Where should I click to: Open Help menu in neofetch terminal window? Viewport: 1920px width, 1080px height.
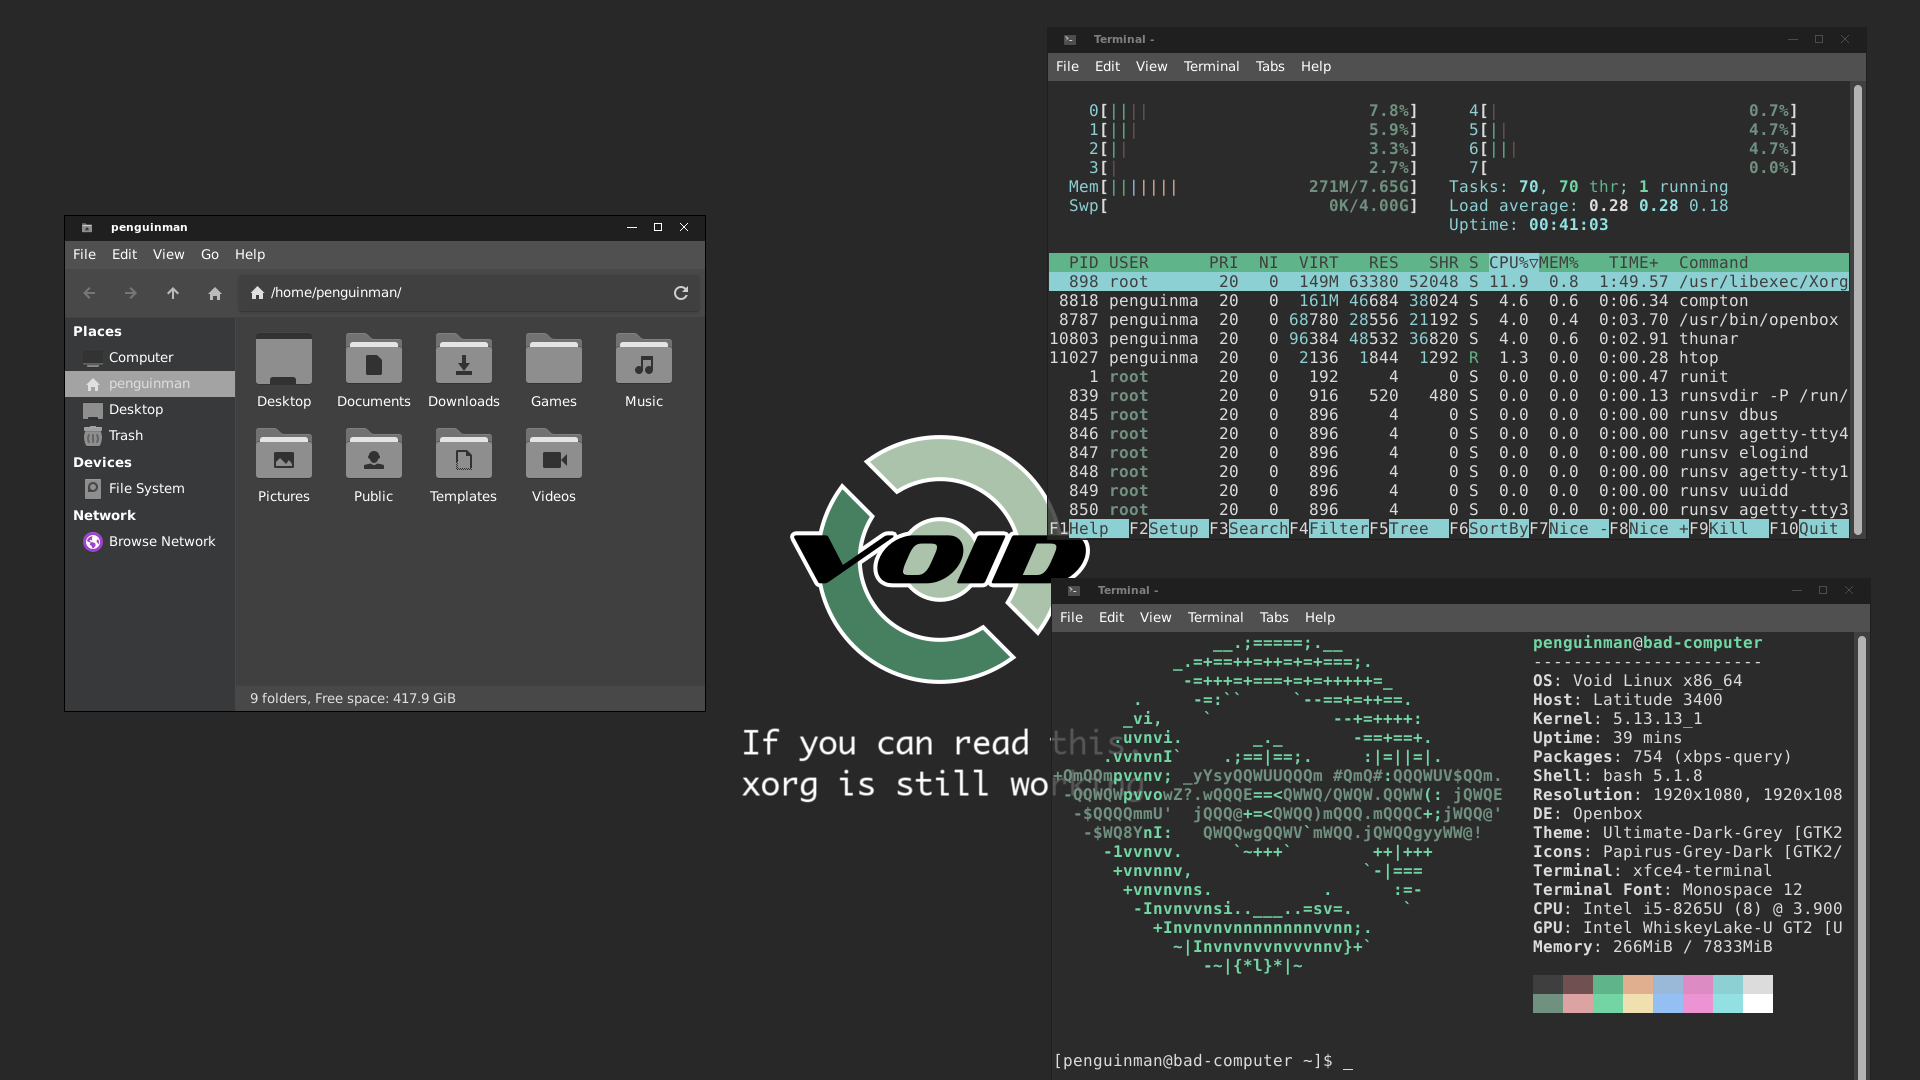click(1319, 618)
